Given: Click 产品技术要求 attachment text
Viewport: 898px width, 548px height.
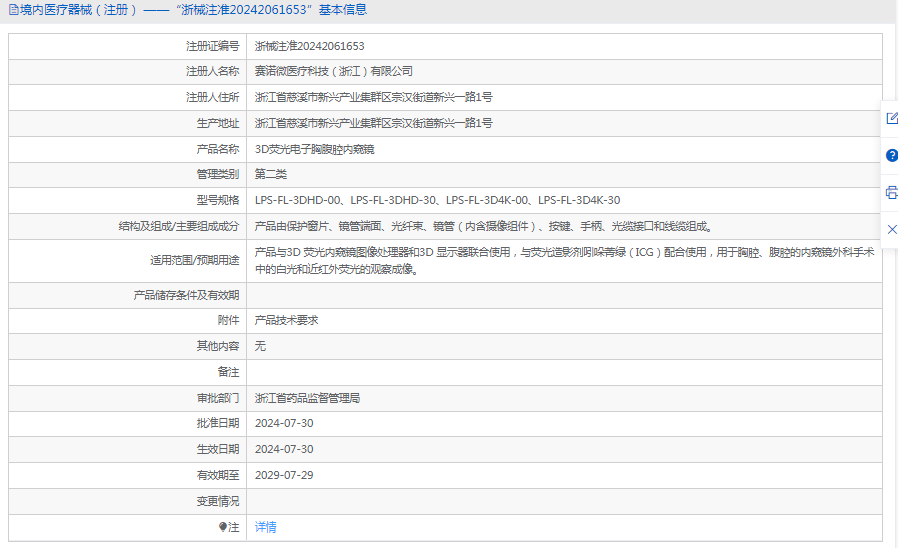Looking at the screenshot, I should pos(286,320).
